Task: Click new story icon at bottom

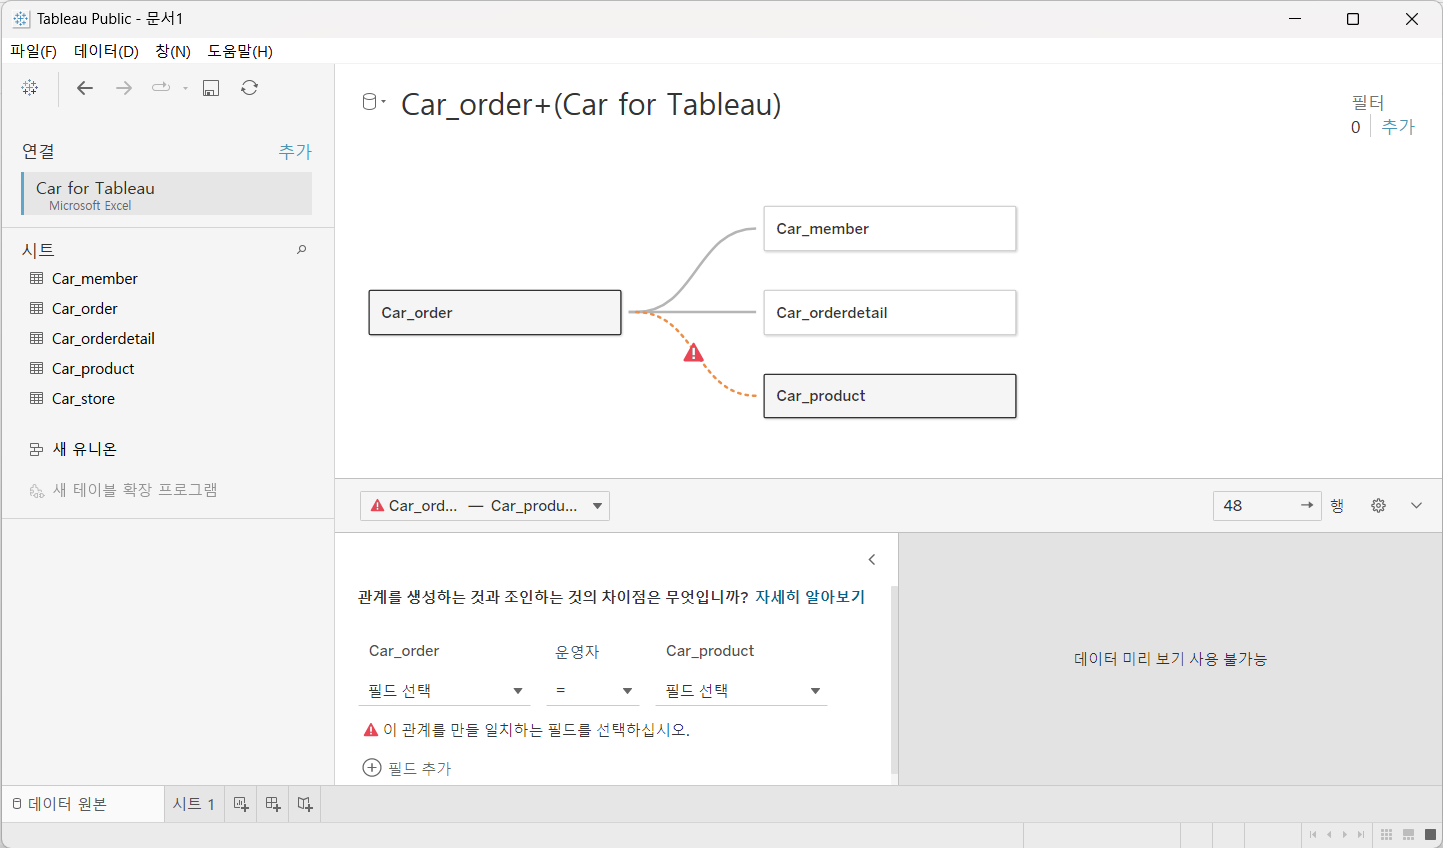Action: tap(305, 804)
